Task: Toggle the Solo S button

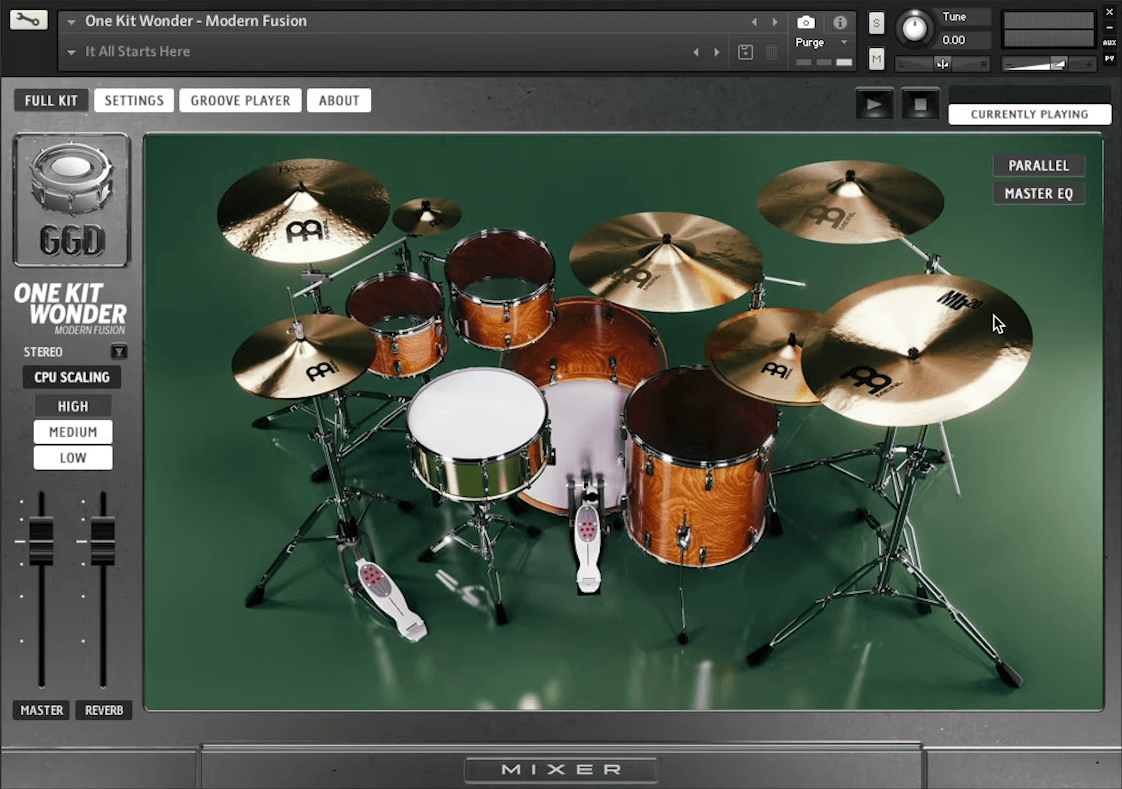Action: (876, 23)
